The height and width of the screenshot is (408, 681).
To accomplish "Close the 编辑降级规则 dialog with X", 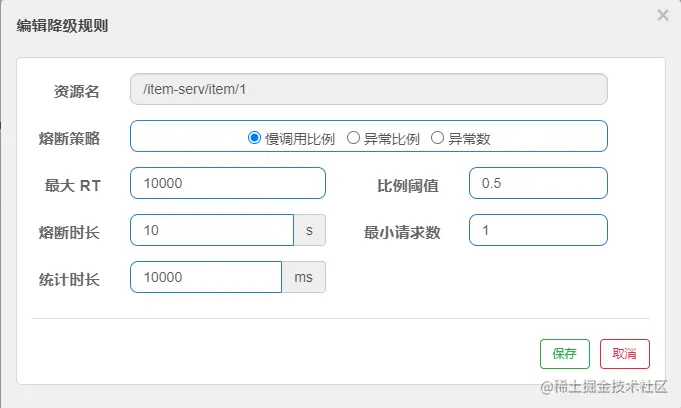I will (x=663, y=15).
